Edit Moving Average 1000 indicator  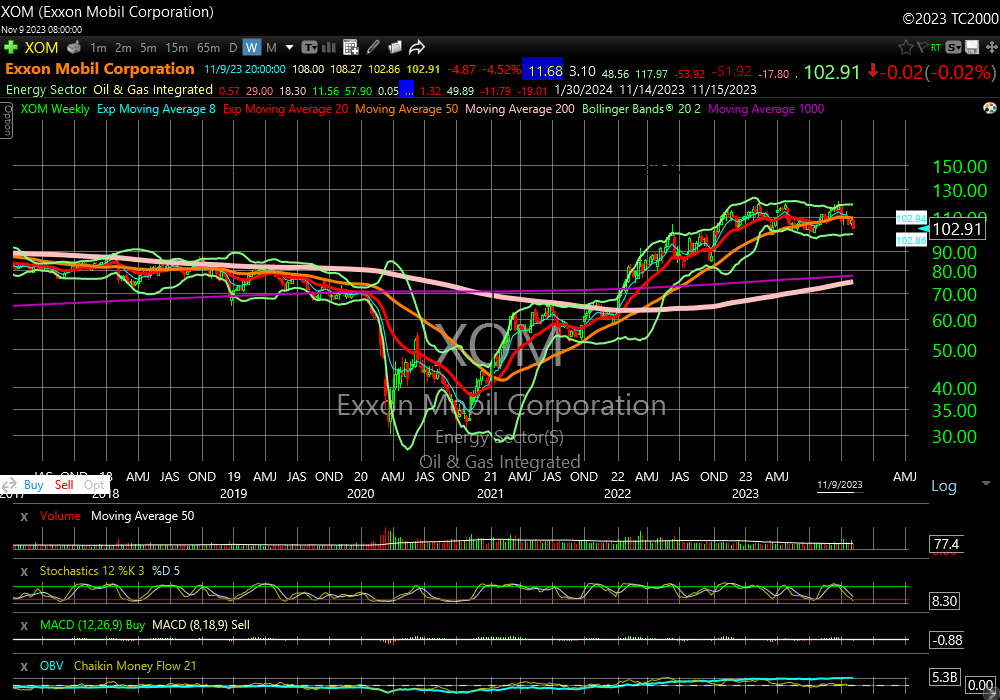tap(766, 109)
